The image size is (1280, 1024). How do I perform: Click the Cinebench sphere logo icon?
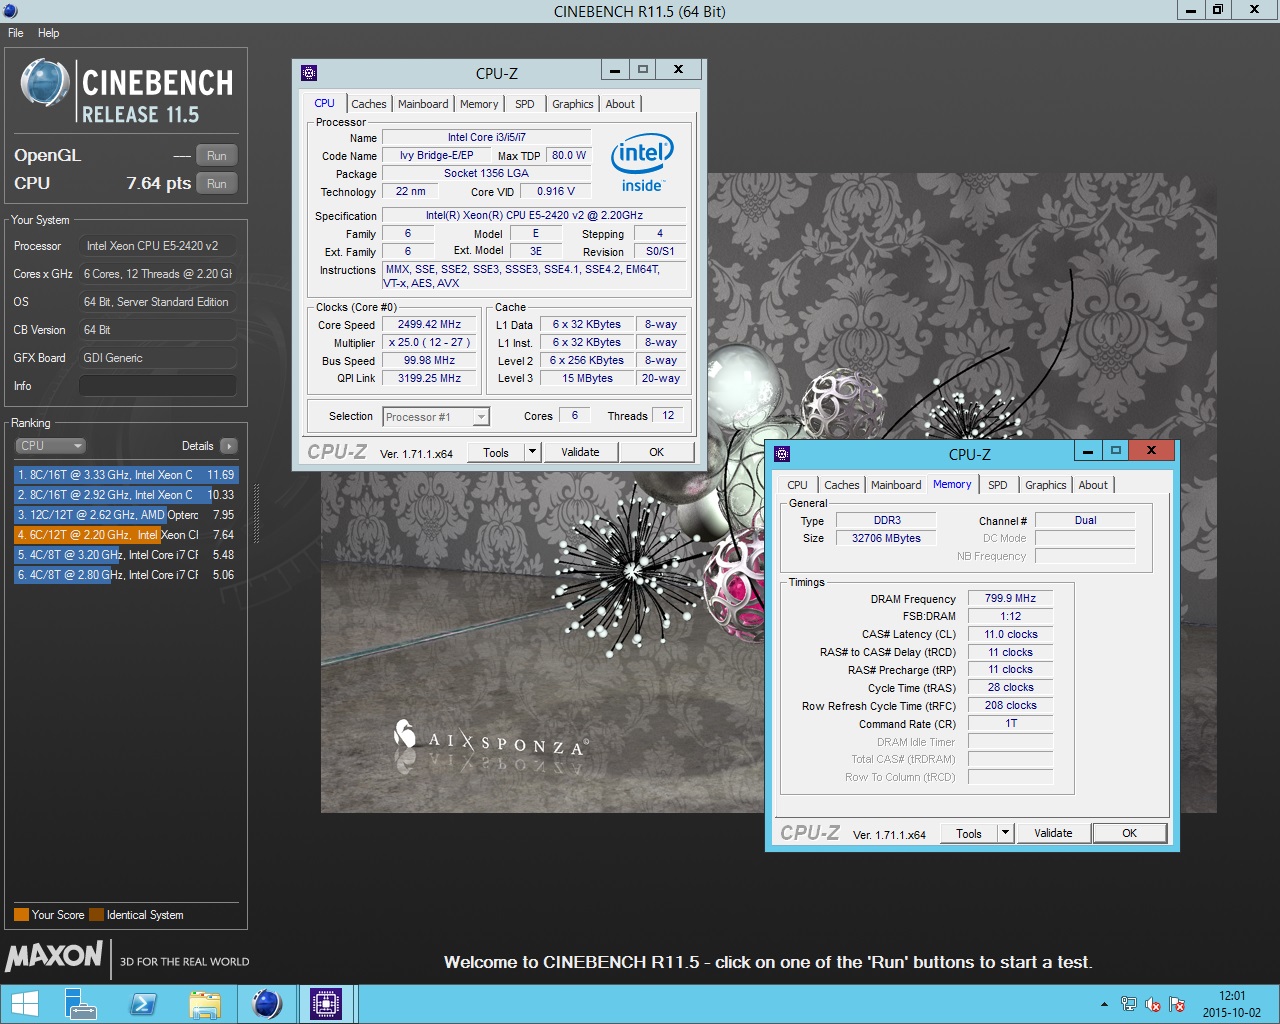(x=45, y=83)
